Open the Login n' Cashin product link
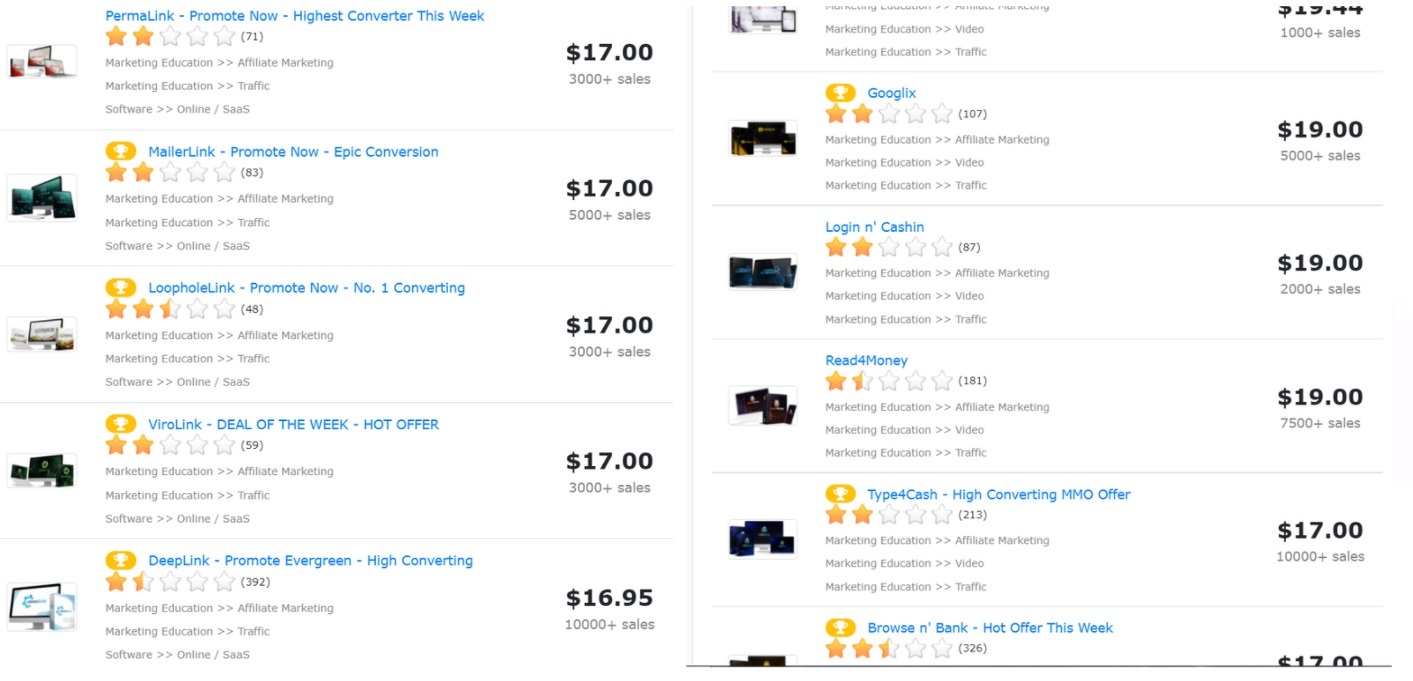This screenshot has height=681, width=1413. [875, 227]
